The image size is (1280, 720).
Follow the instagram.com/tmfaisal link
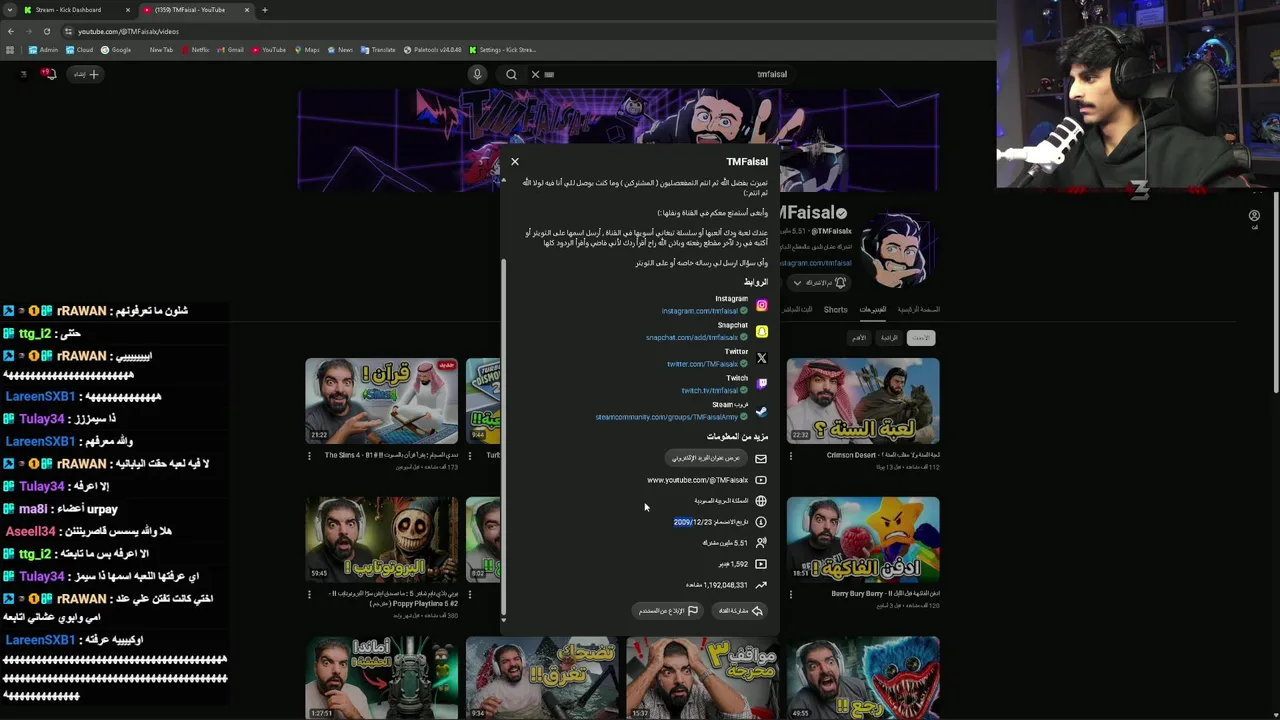coord(699,311)
